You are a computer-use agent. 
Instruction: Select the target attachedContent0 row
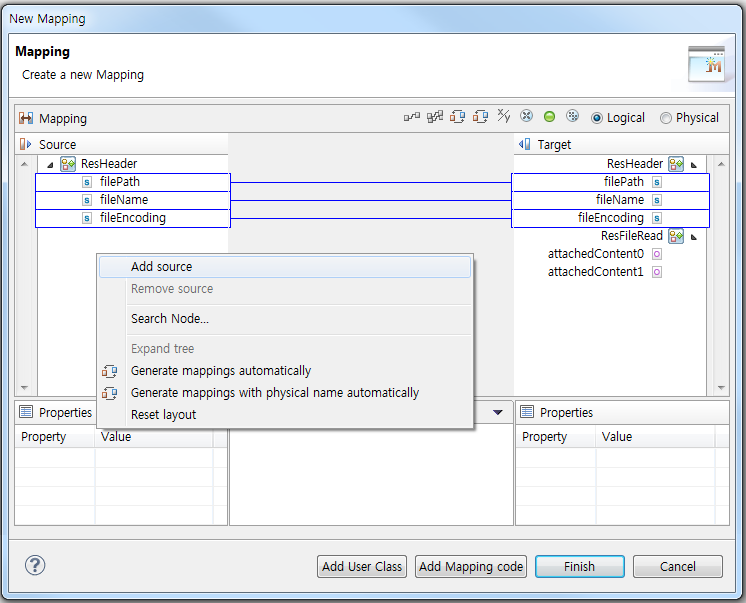610,254
